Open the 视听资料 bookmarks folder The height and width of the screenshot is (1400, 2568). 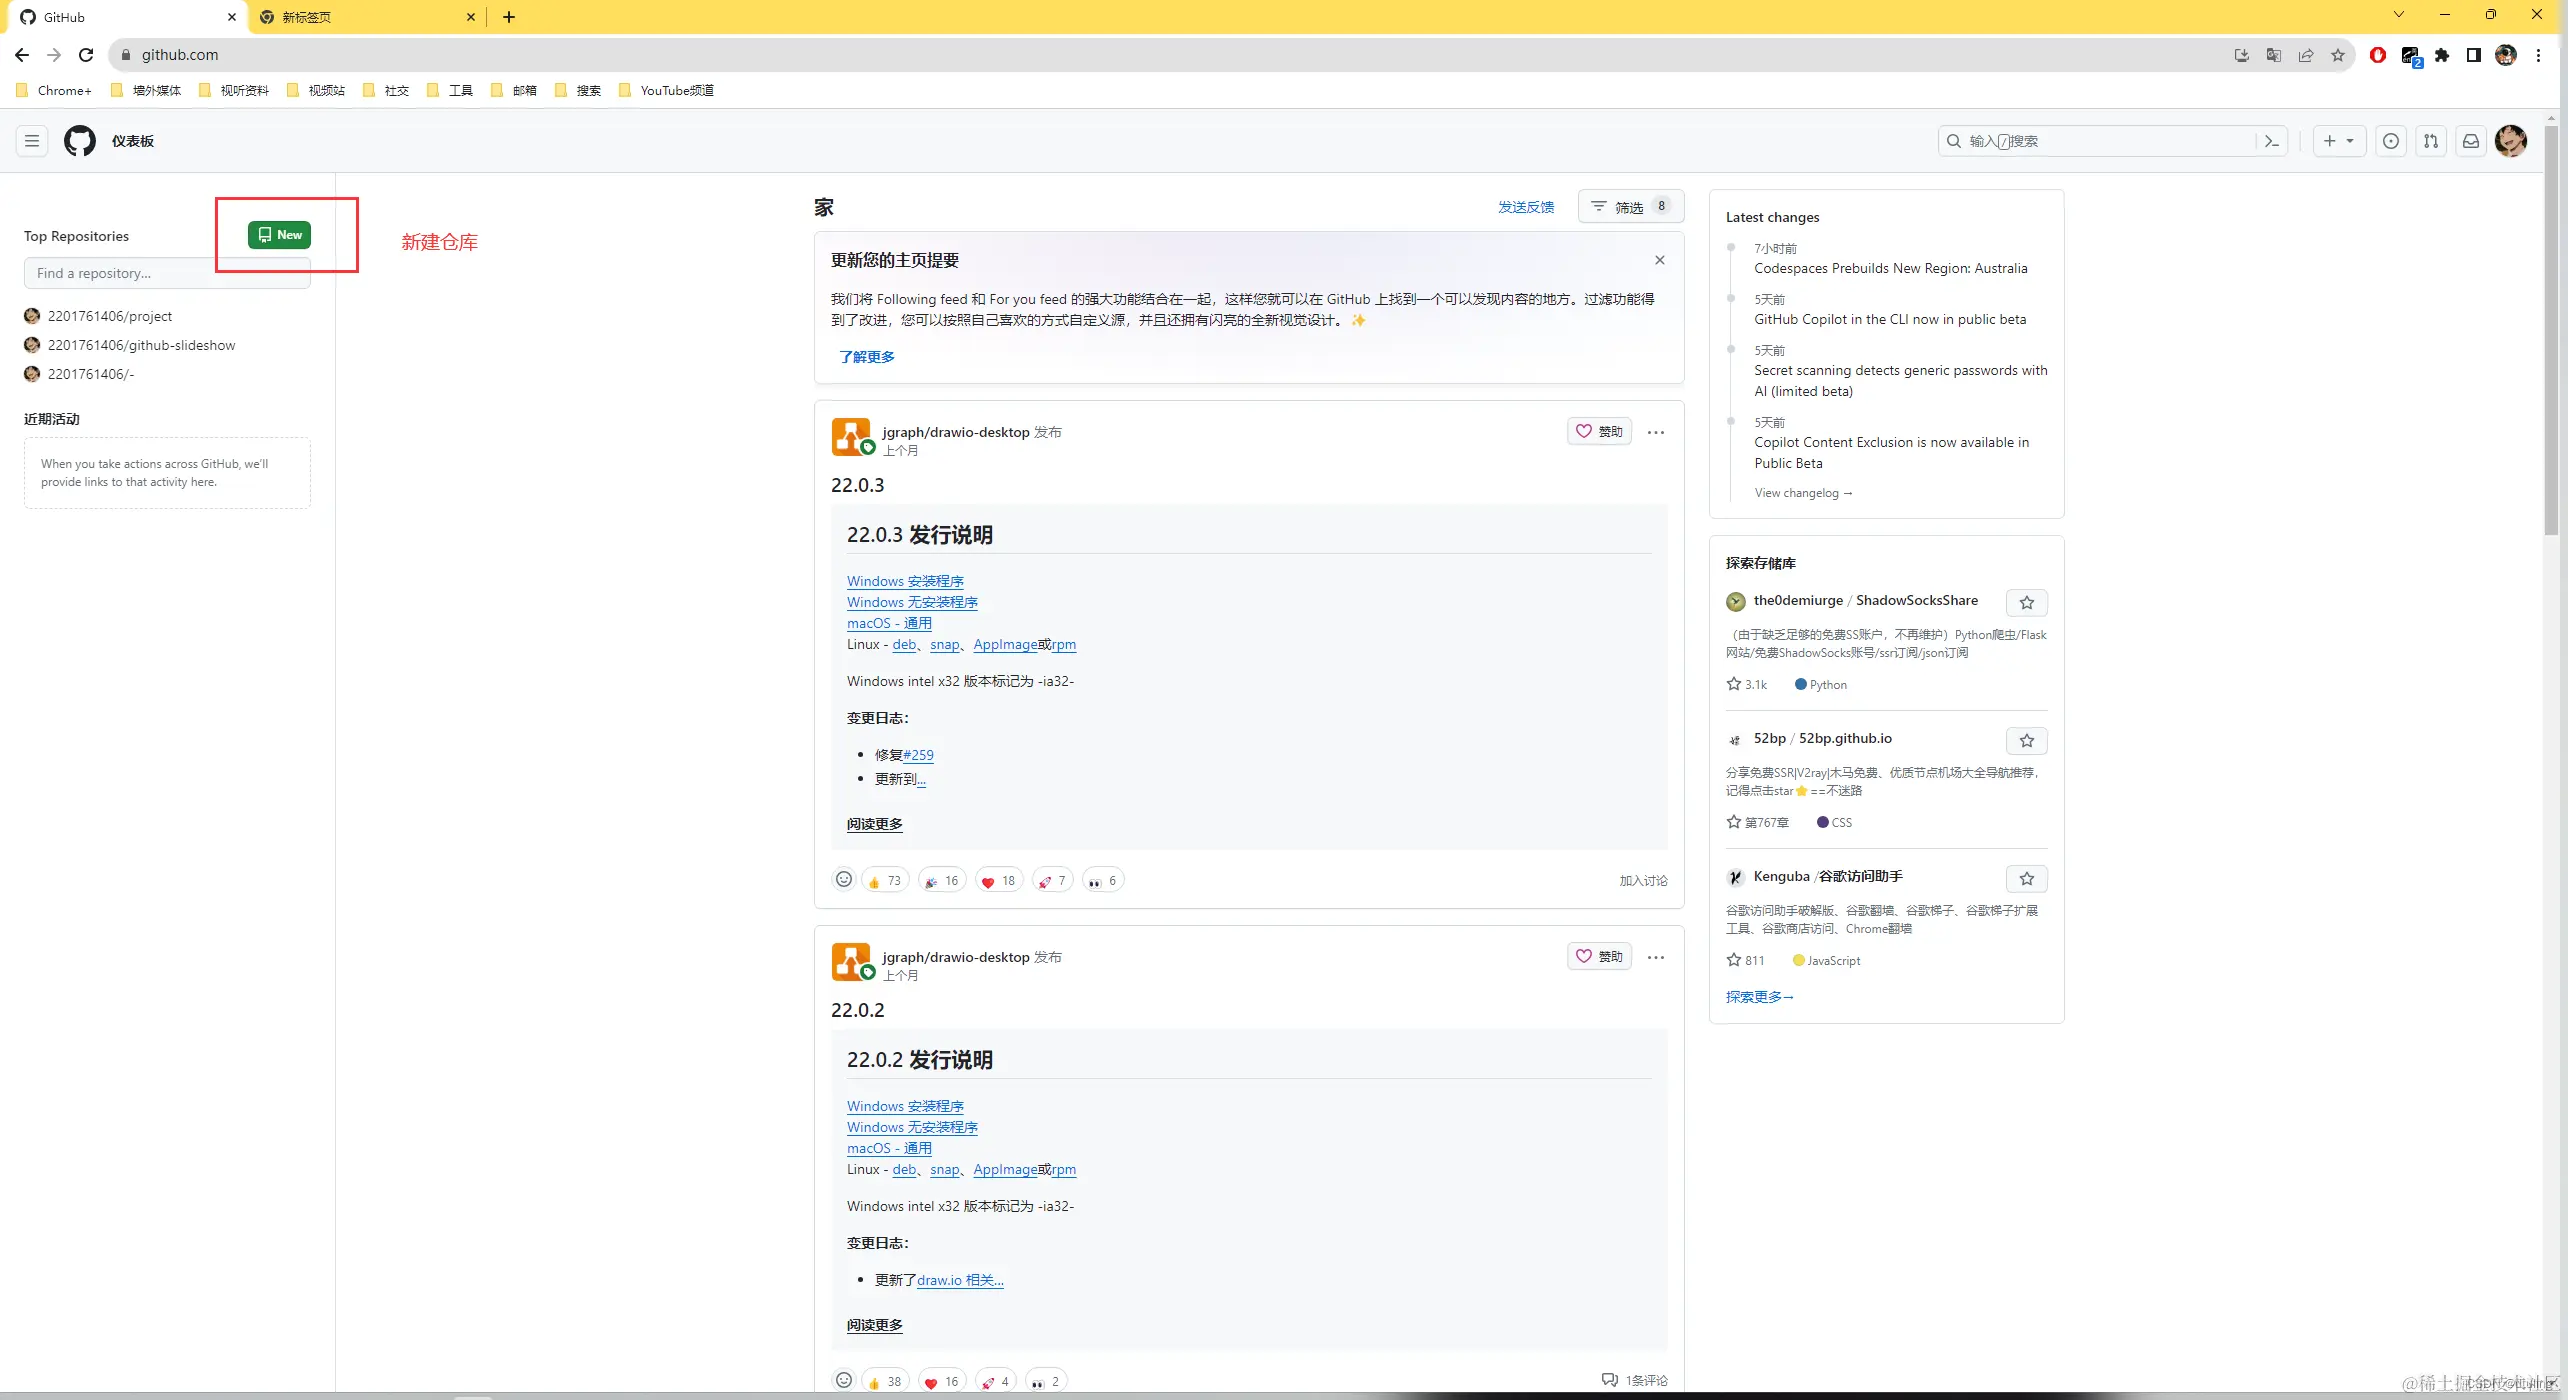point(235,90)
